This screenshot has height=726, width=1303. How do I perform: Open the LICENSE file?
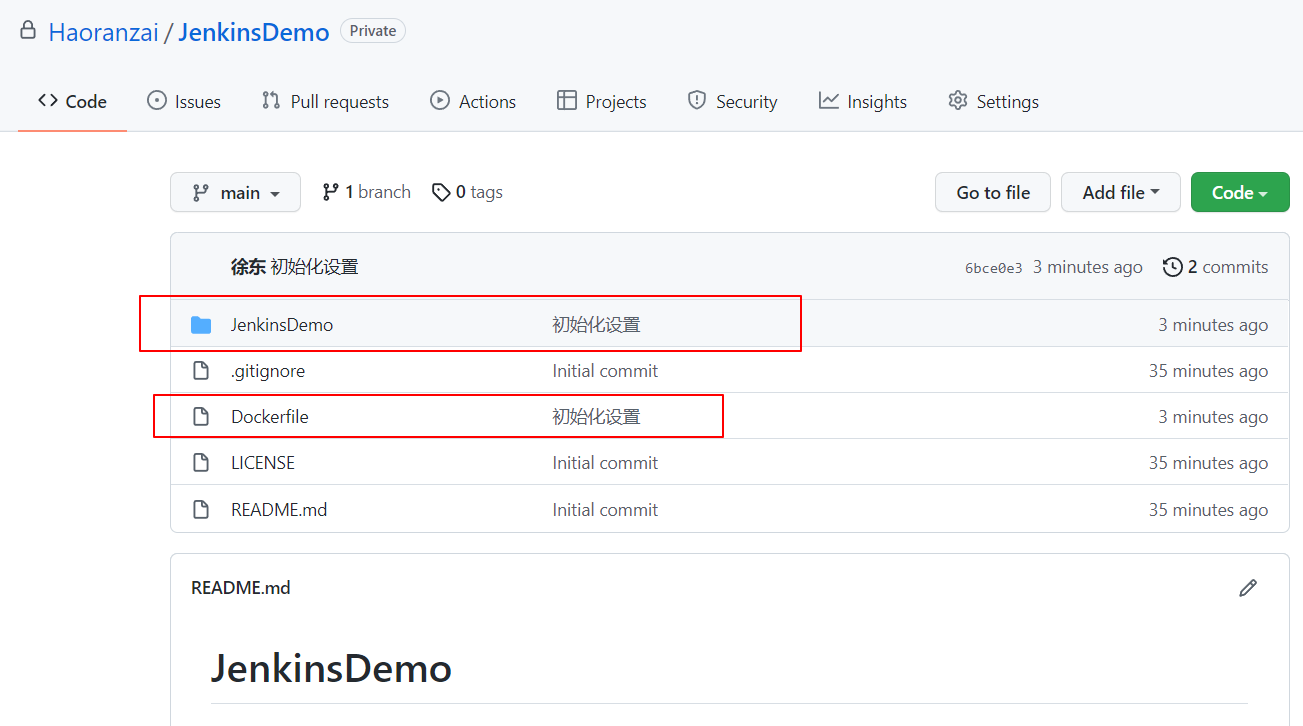(x=263, y=463)
